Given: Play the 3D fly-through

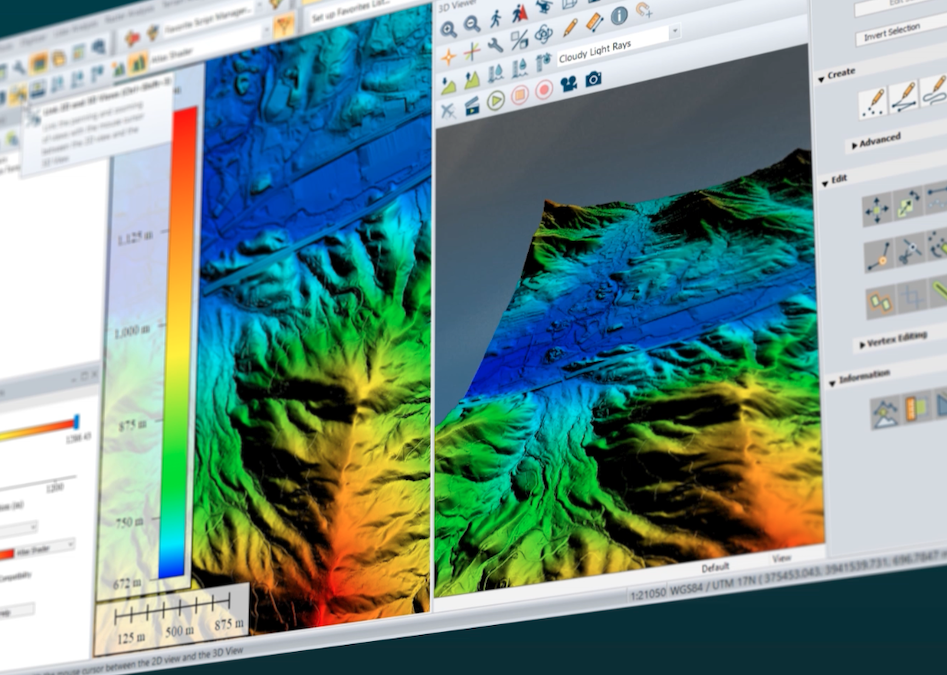Looking at the screenshot, I should (x=495, y=101).
